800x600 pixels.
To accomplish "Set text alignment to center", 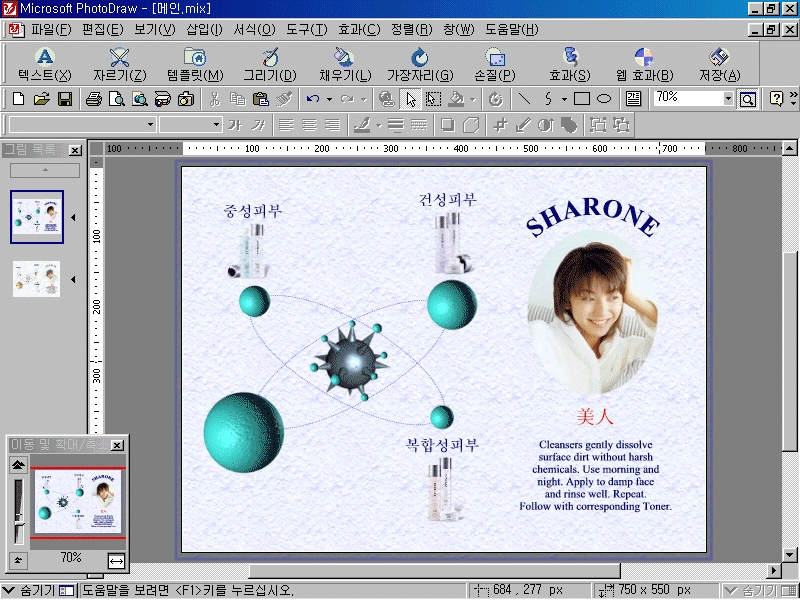I will [x=309, y=125].
